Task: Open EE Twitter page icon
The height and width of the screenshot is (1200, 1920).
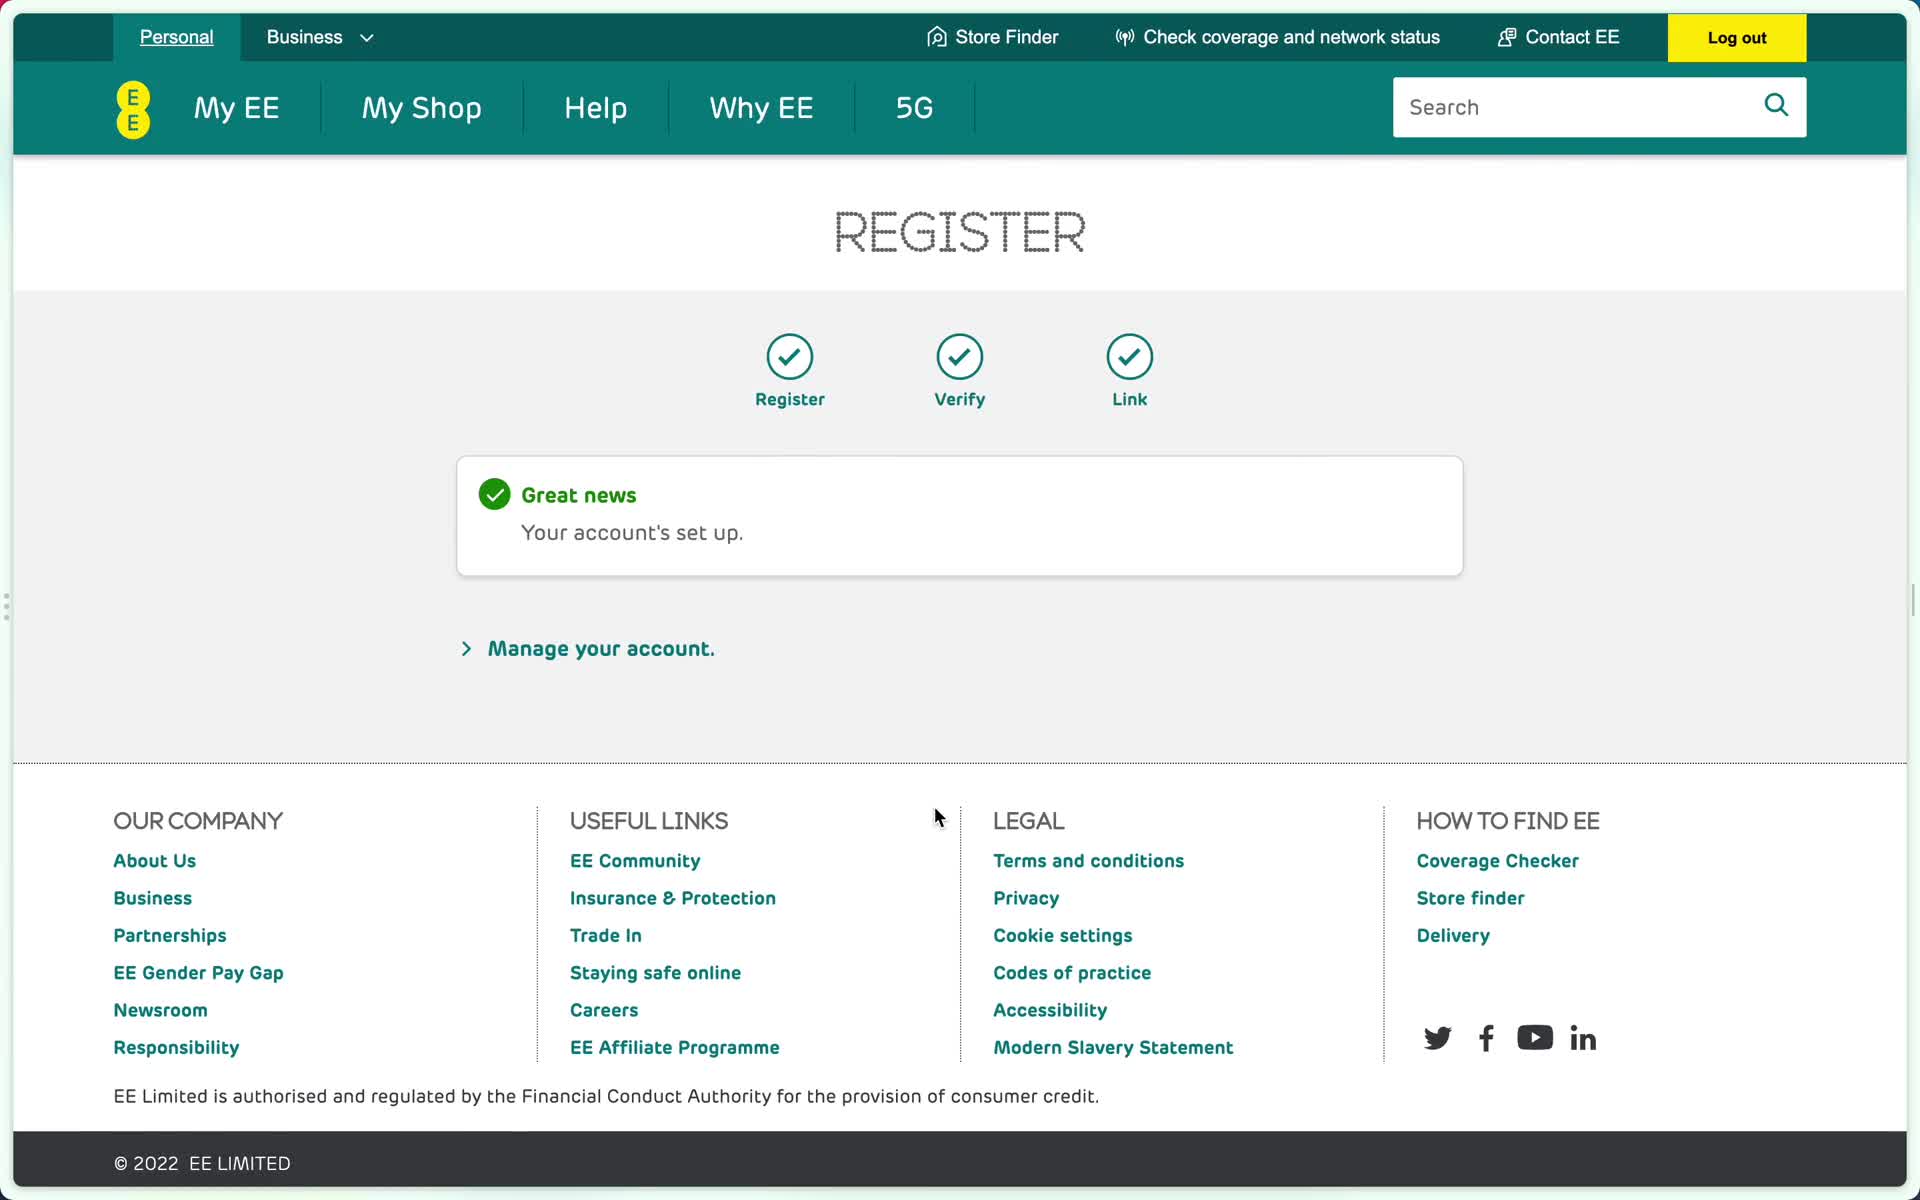Action: tap(1437, 1038)
